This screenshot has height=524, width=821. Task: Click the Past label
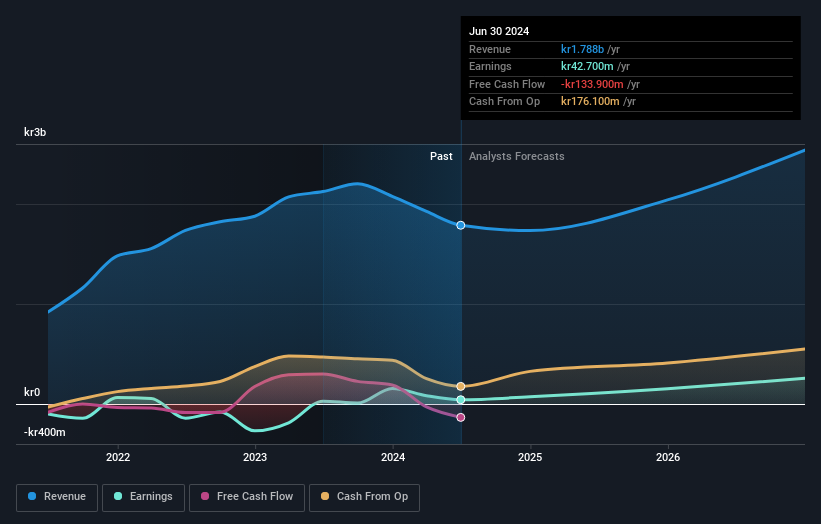(x=441, y=156)
